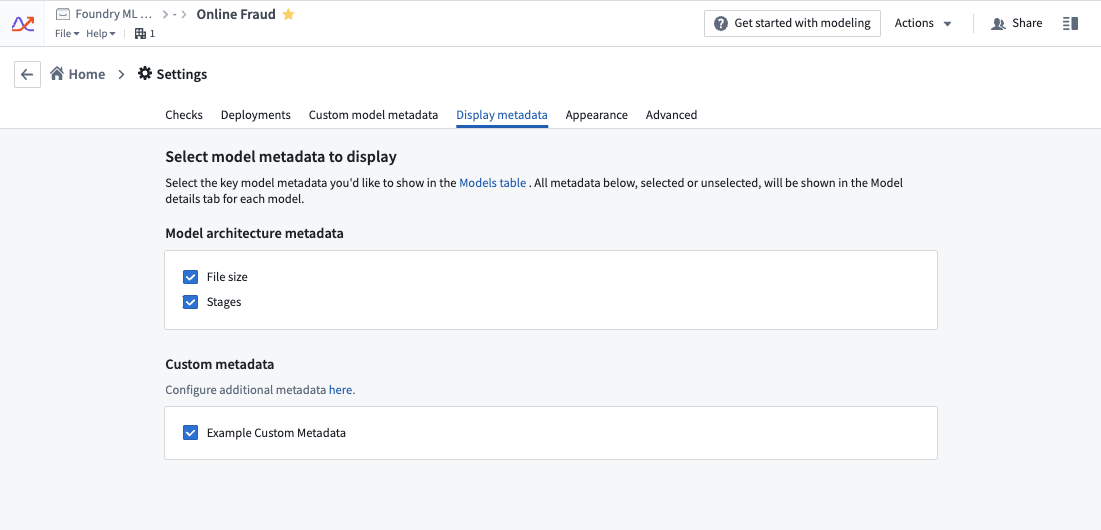Viewport: 1101px width, 530px height.
Task: Open the Appearance tab
Action: (597, 114)
